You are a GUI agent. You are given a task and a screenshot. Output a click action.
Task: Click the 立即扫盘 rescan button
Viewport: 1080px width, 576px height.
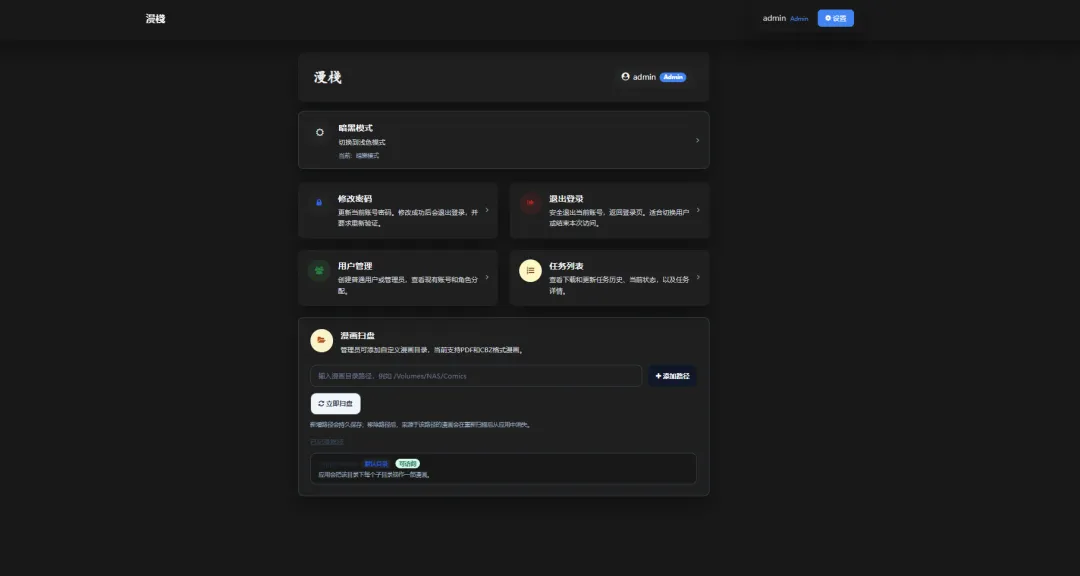click(x=335, y=404)
